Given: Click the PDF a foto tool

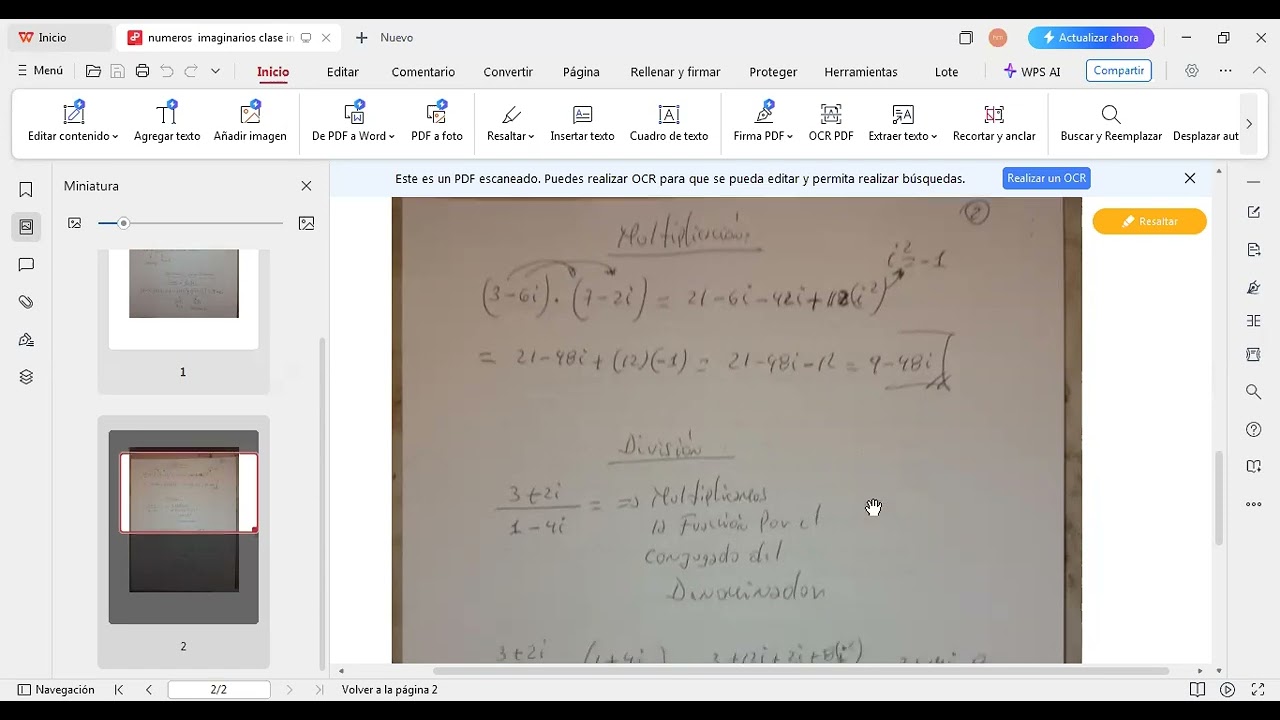Looking at the screenshot, I should (x=437, y=123).
